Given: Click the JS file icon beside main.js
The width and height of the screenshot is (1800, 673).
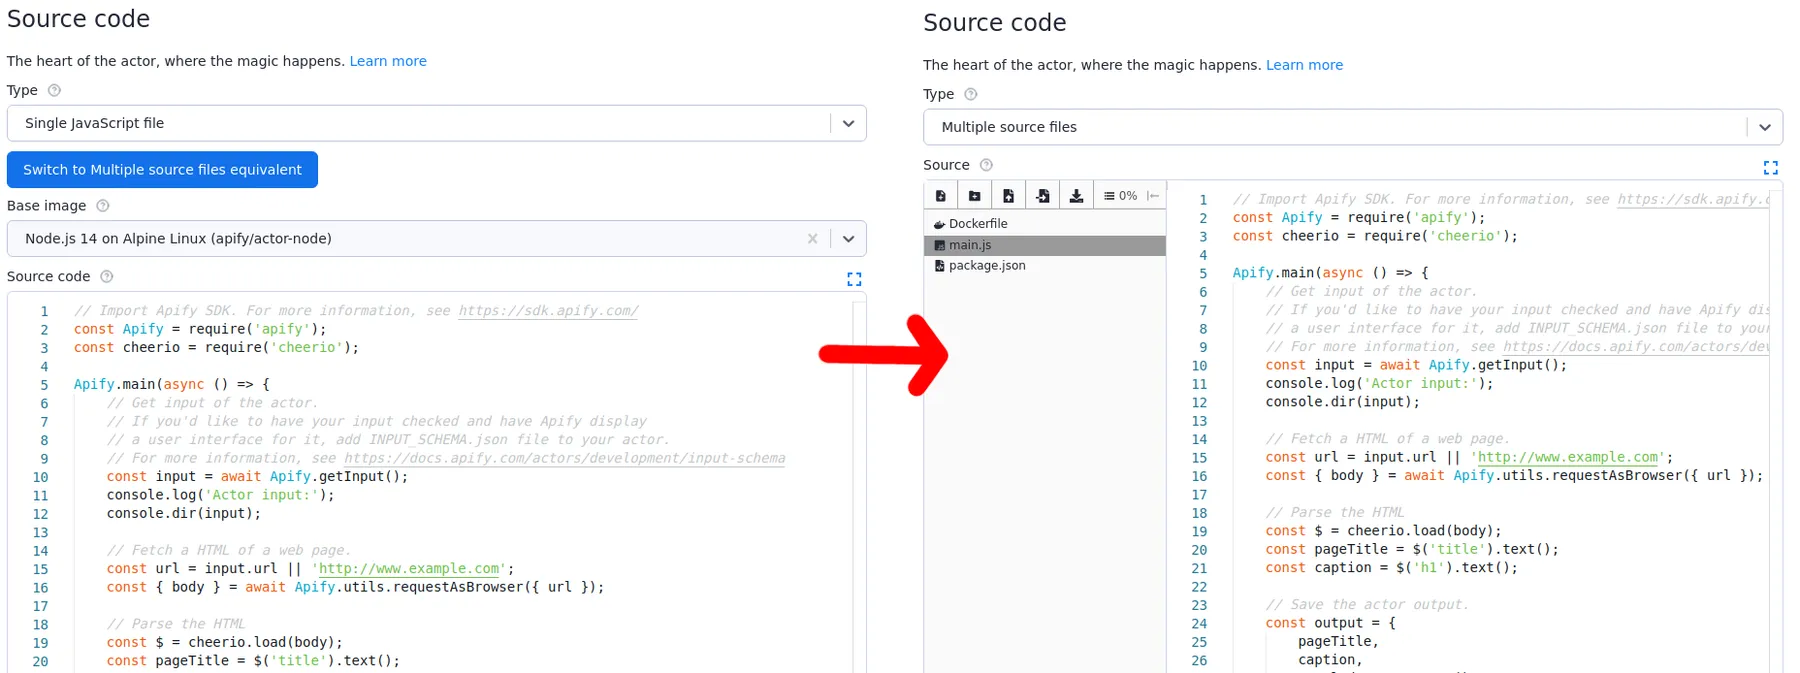Looking at the screenshot, I should 939,245.
